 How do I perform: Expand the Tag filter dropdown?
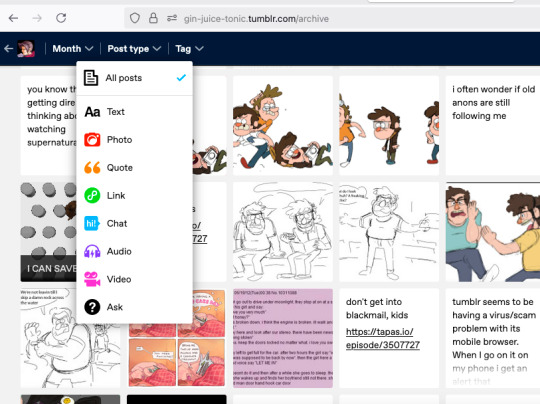tap(189, 49)
